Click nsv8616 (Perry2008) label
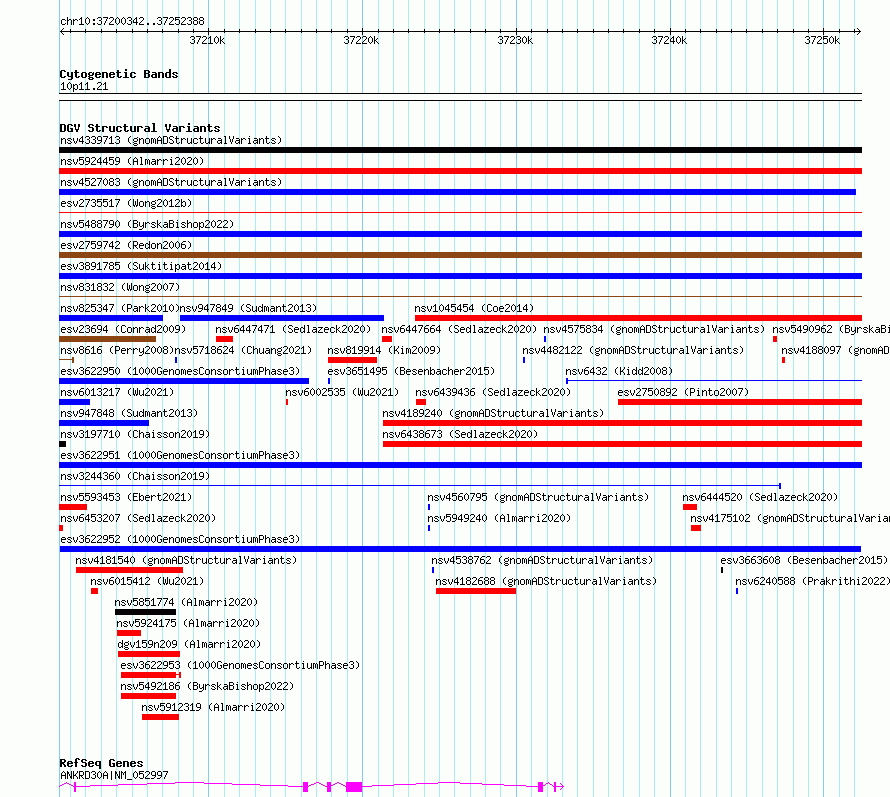890x797 pixels. click(x=117, y=350)
